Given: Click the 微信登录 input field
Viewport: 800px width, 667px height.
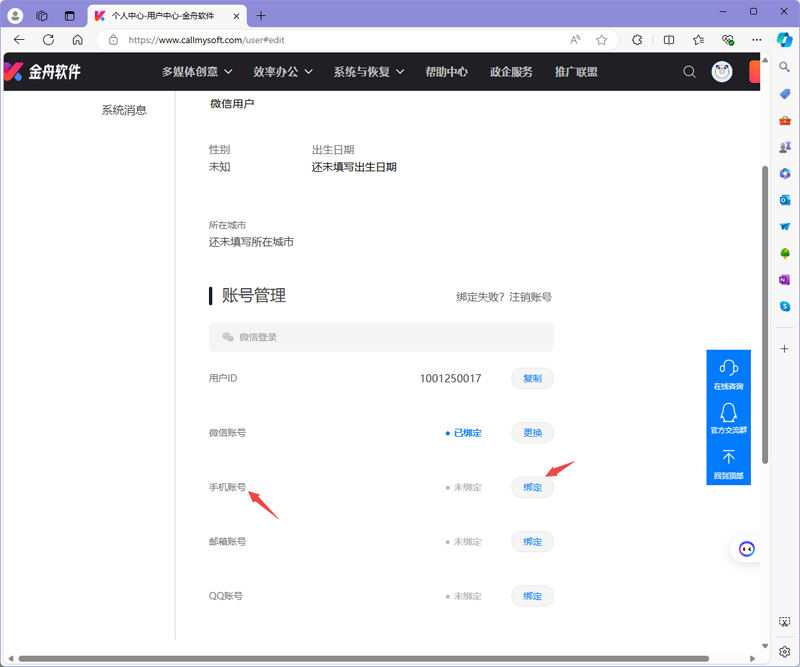Looking at the screenshot, I should pyautogui.click(x=380, y=337).
